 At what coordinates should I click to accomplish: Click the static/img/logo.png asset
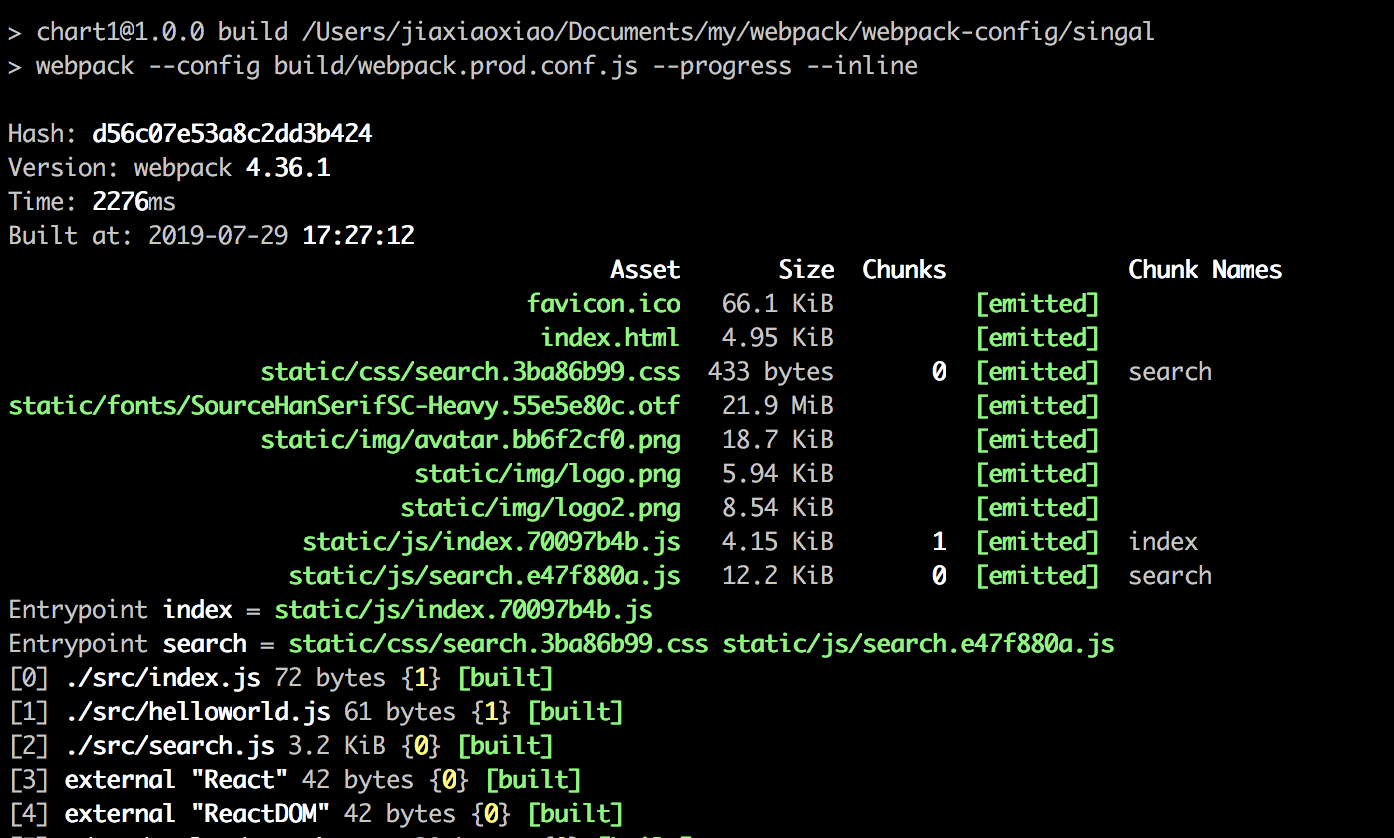click(x=547, y=474)
